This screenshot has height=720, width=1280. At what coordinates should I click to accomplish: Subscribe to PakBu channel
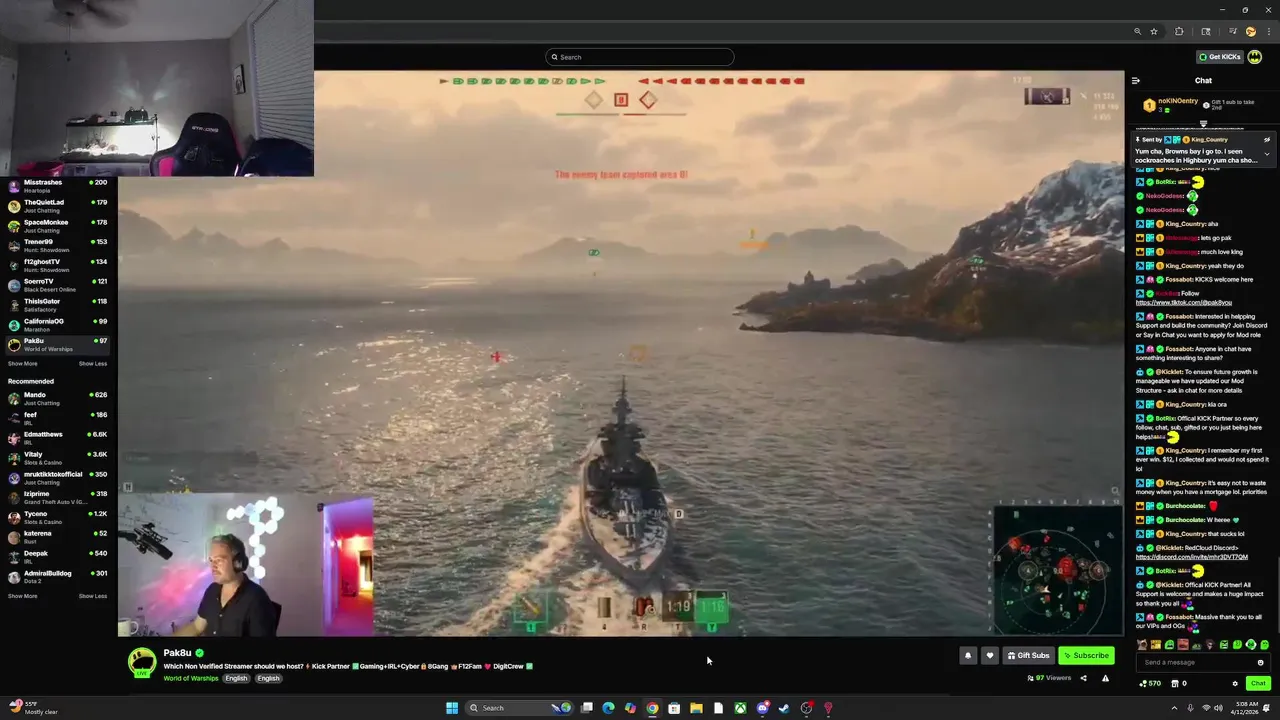click(1086, 656)
